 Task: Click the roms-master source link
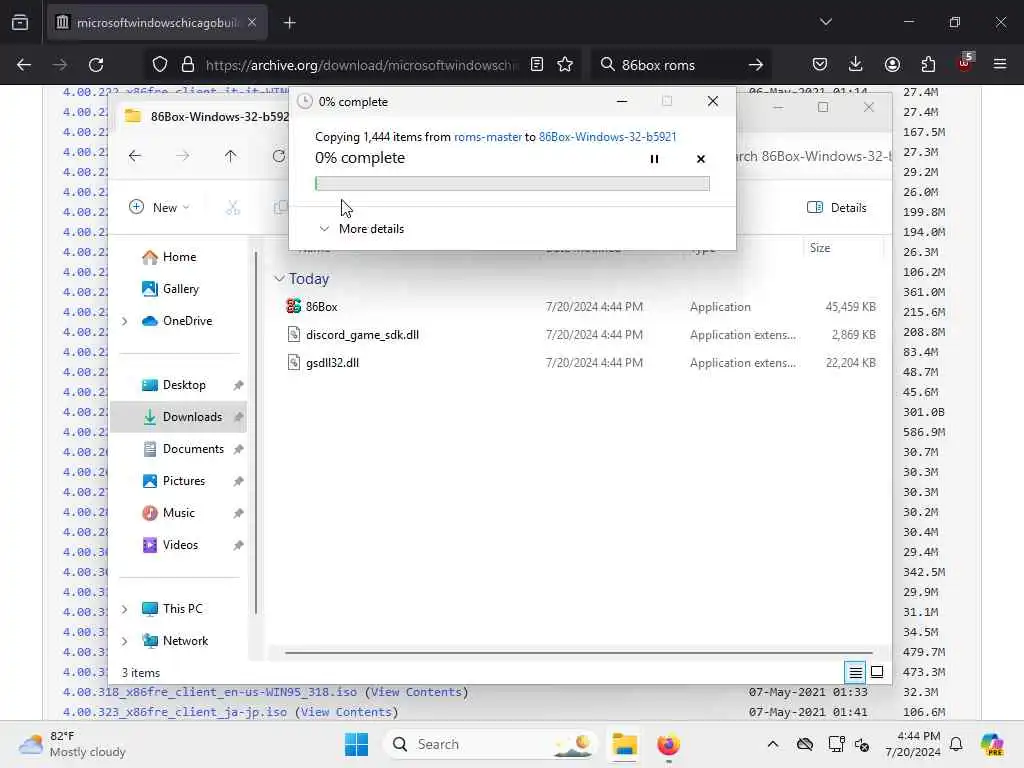488,136
